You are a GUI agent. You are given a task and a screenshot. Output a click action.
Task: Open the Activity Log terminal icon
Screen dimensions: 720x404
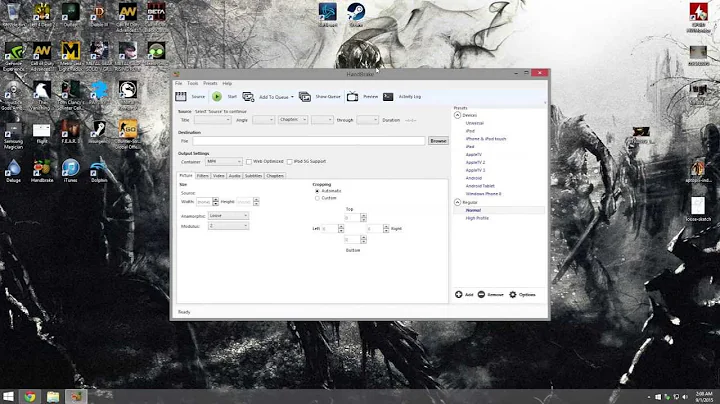(388, 96)
